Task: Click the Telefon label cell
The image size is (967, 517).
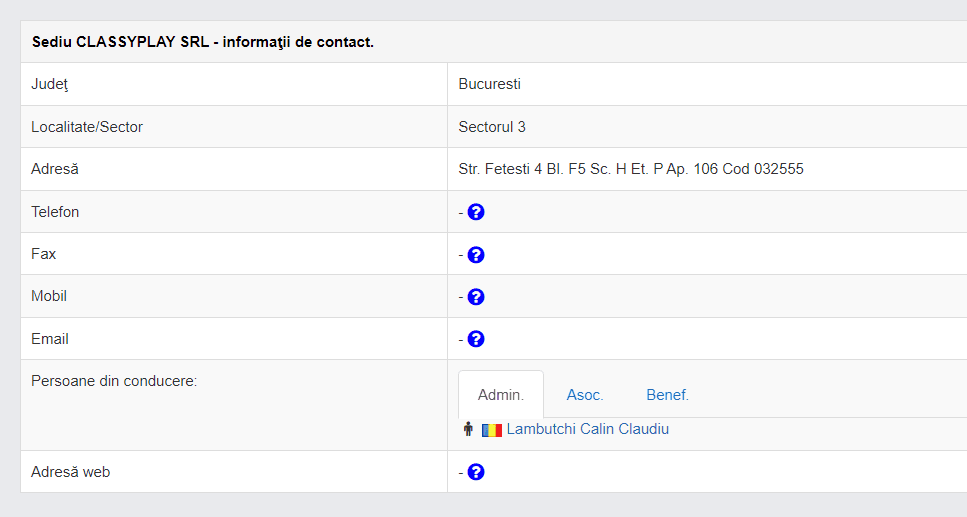Action: [x=234, y=212]
